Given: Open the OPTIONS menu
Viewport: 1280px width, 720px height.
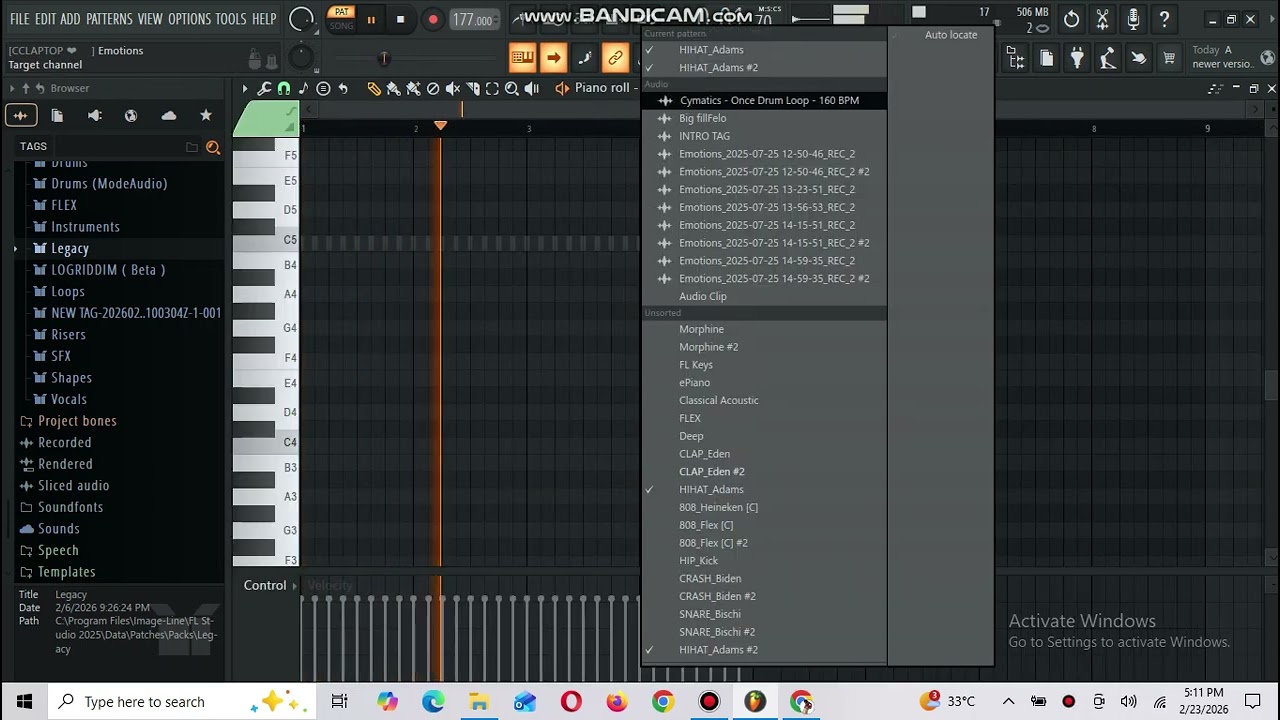Looking at the screenshot, I should pos(189,19).
